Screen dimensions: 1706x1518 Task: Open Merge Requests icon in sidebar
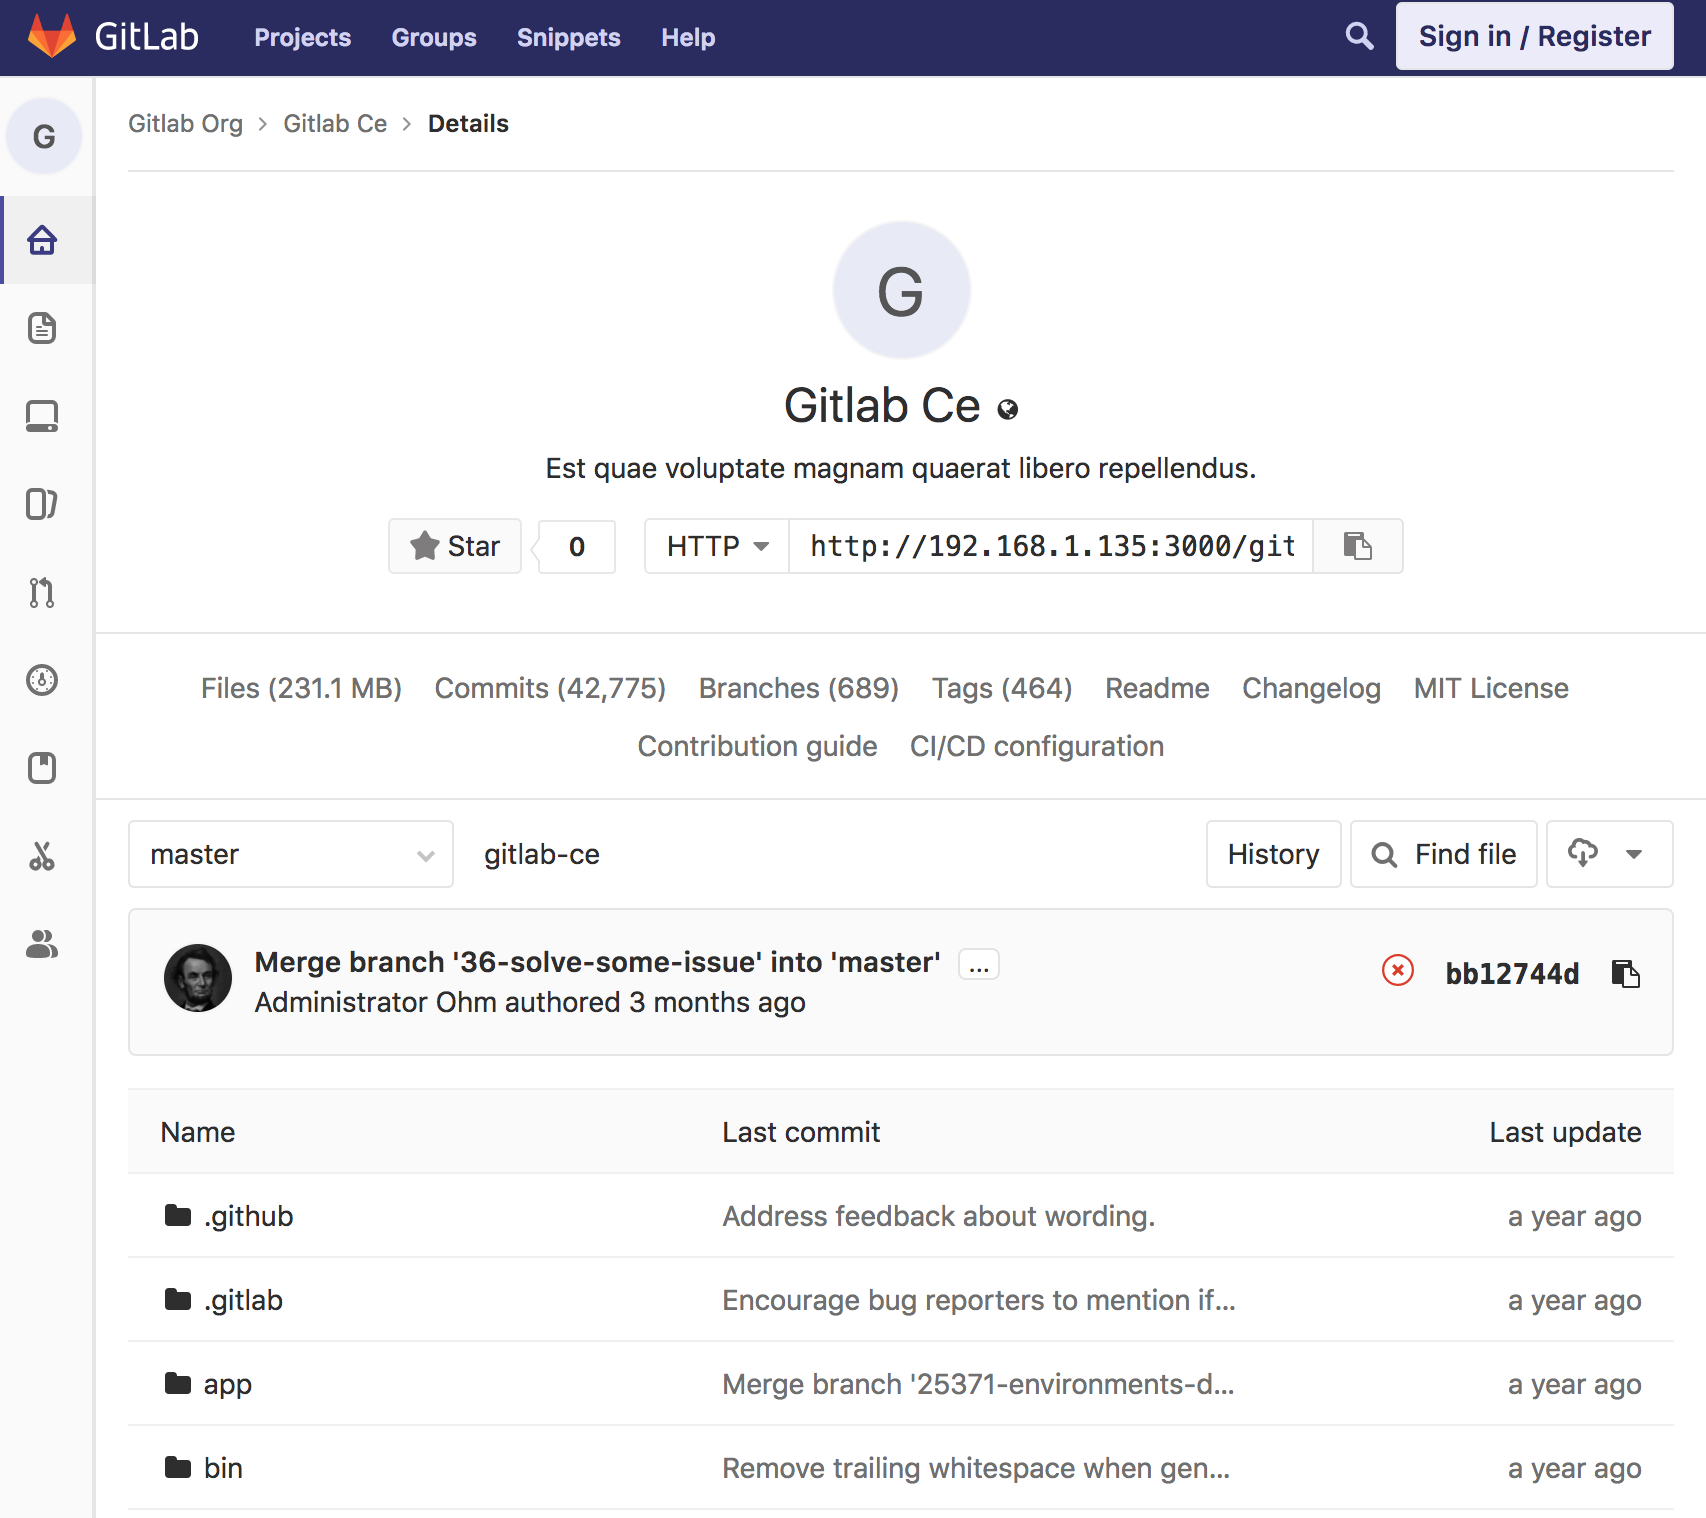coord(42,592)
